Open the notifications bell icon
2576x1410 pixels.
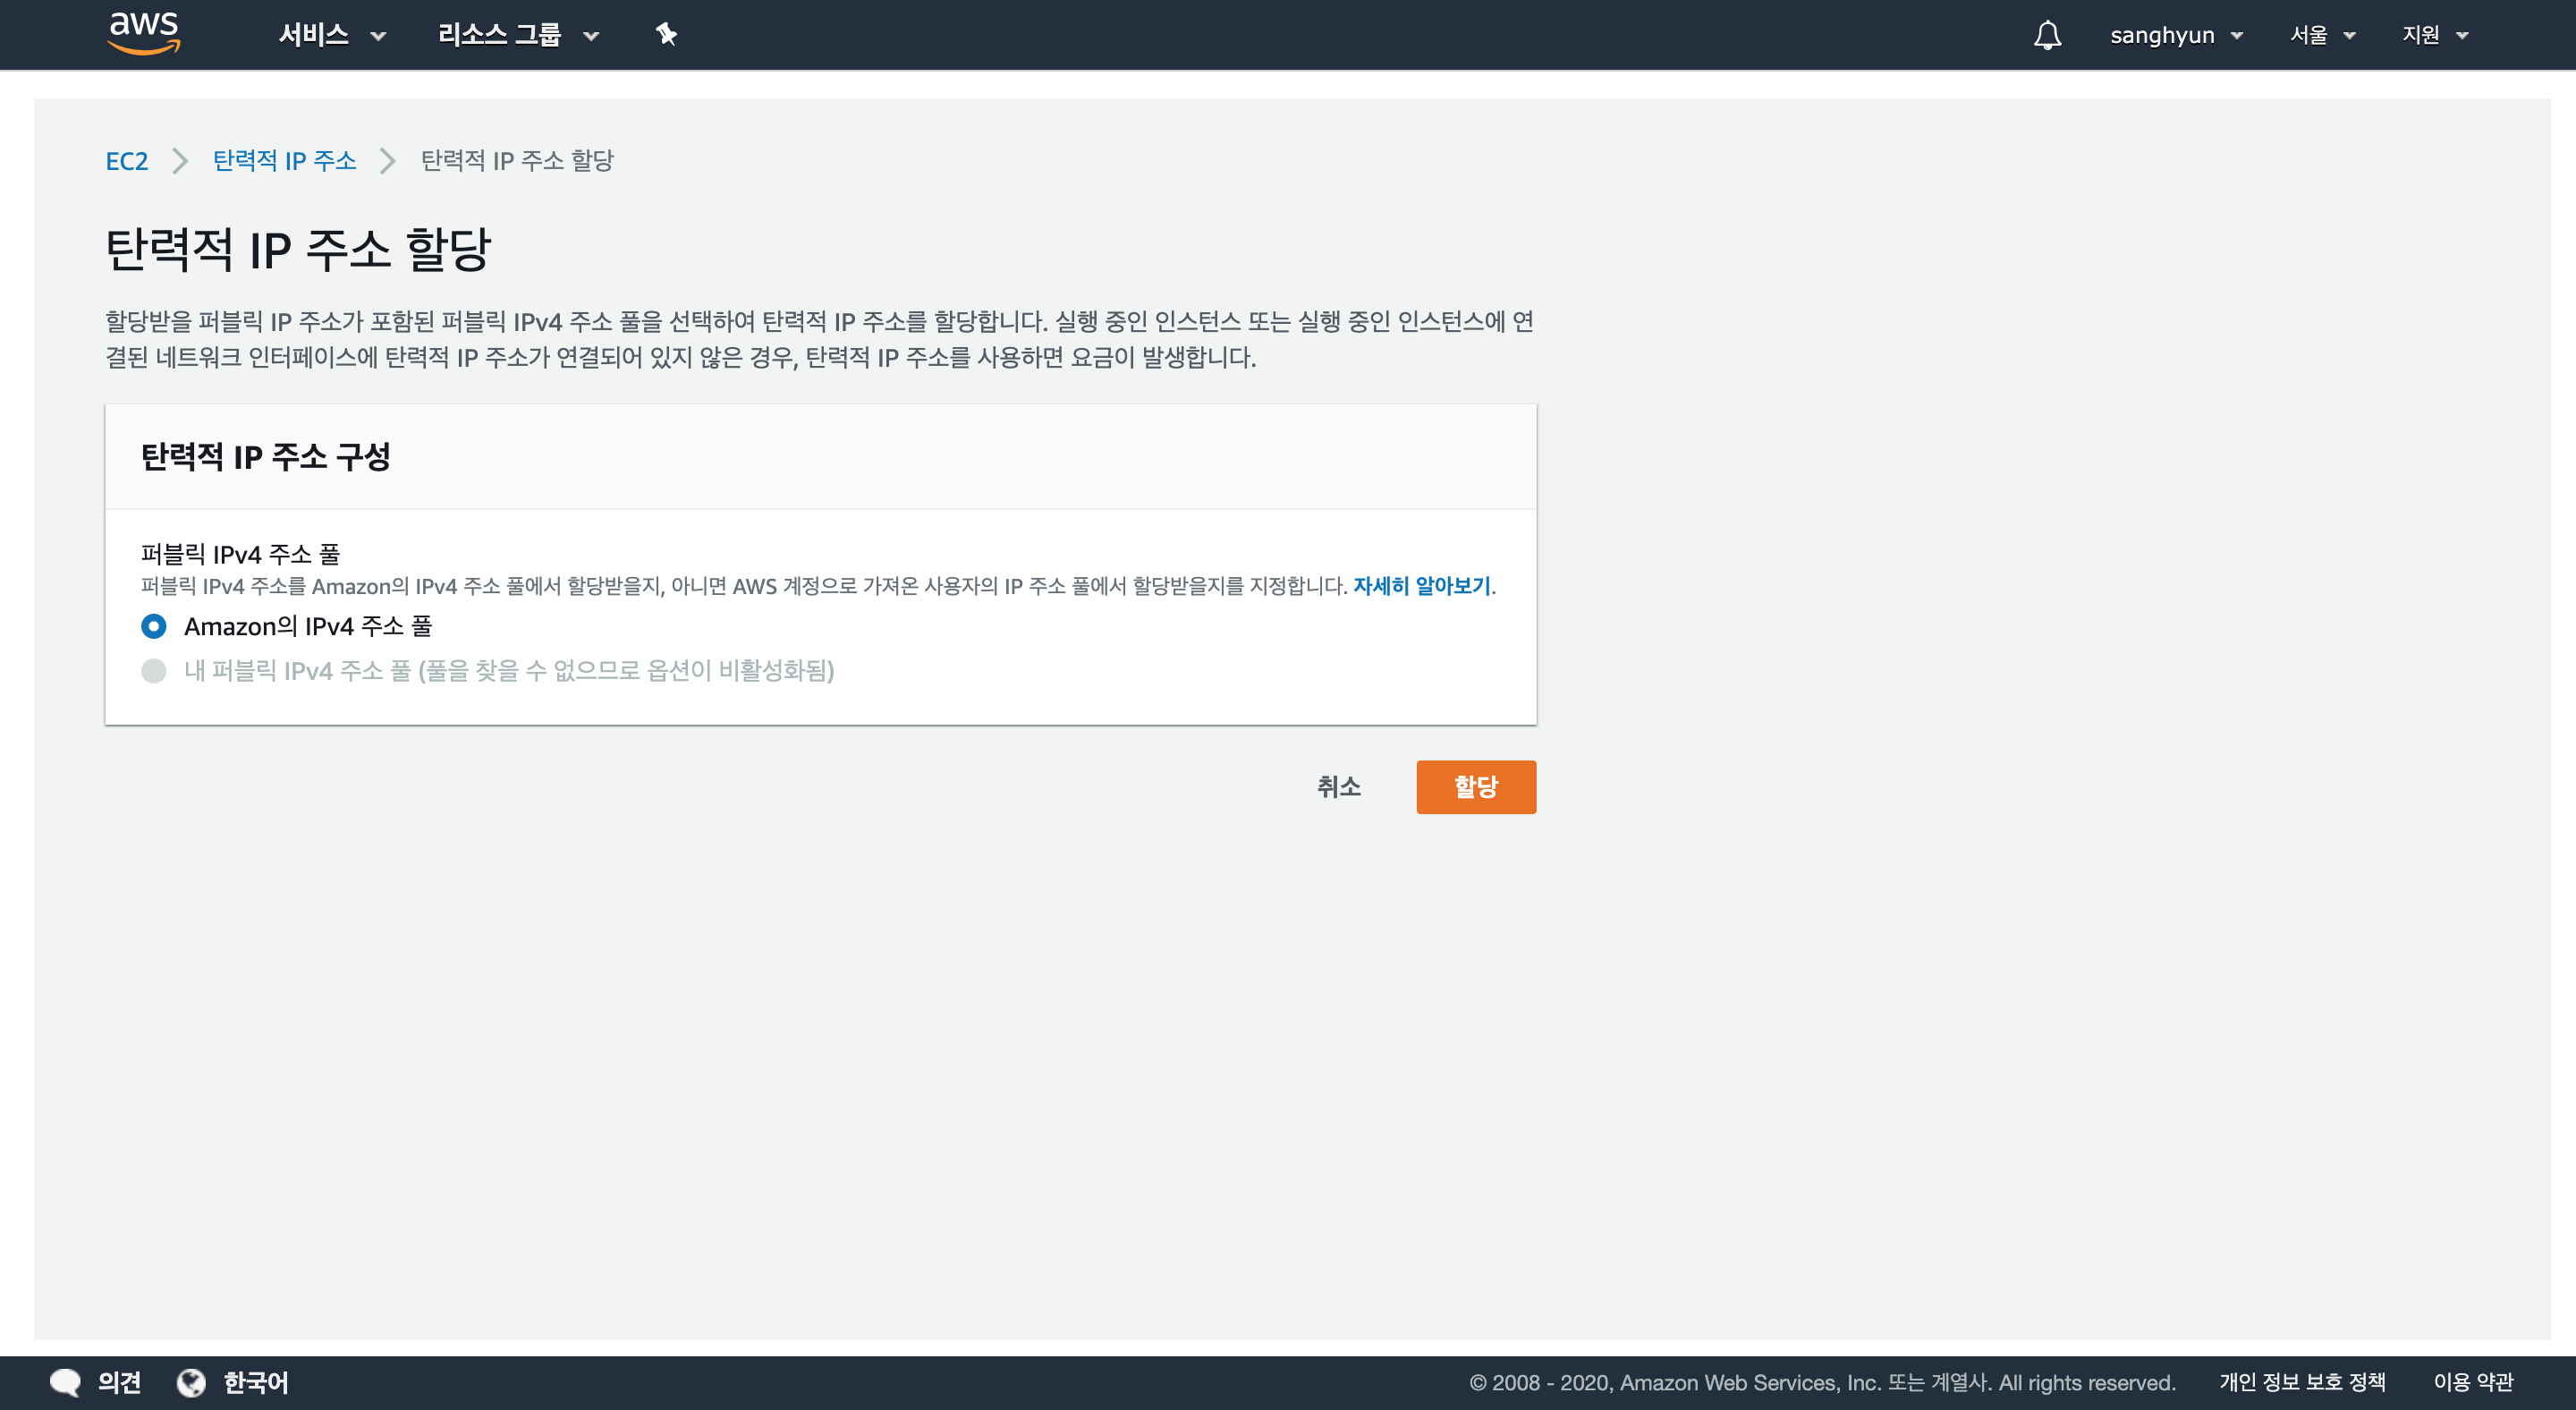pos(2047,35)
